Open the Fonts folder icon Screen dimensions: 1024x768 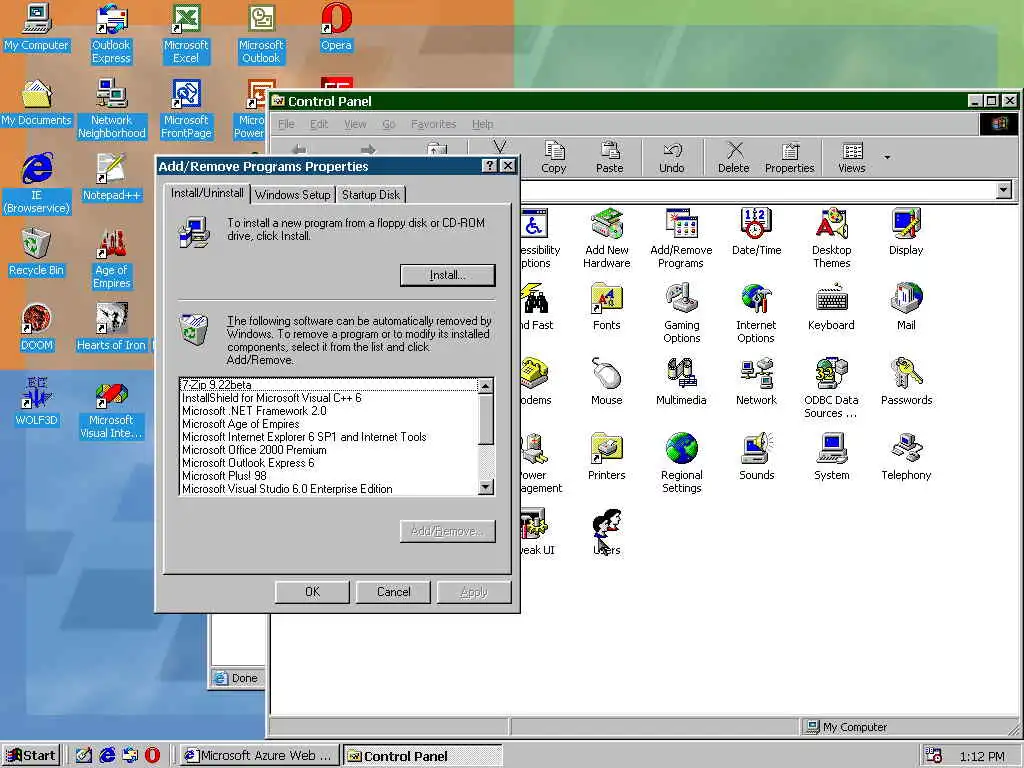coord(607,306)
